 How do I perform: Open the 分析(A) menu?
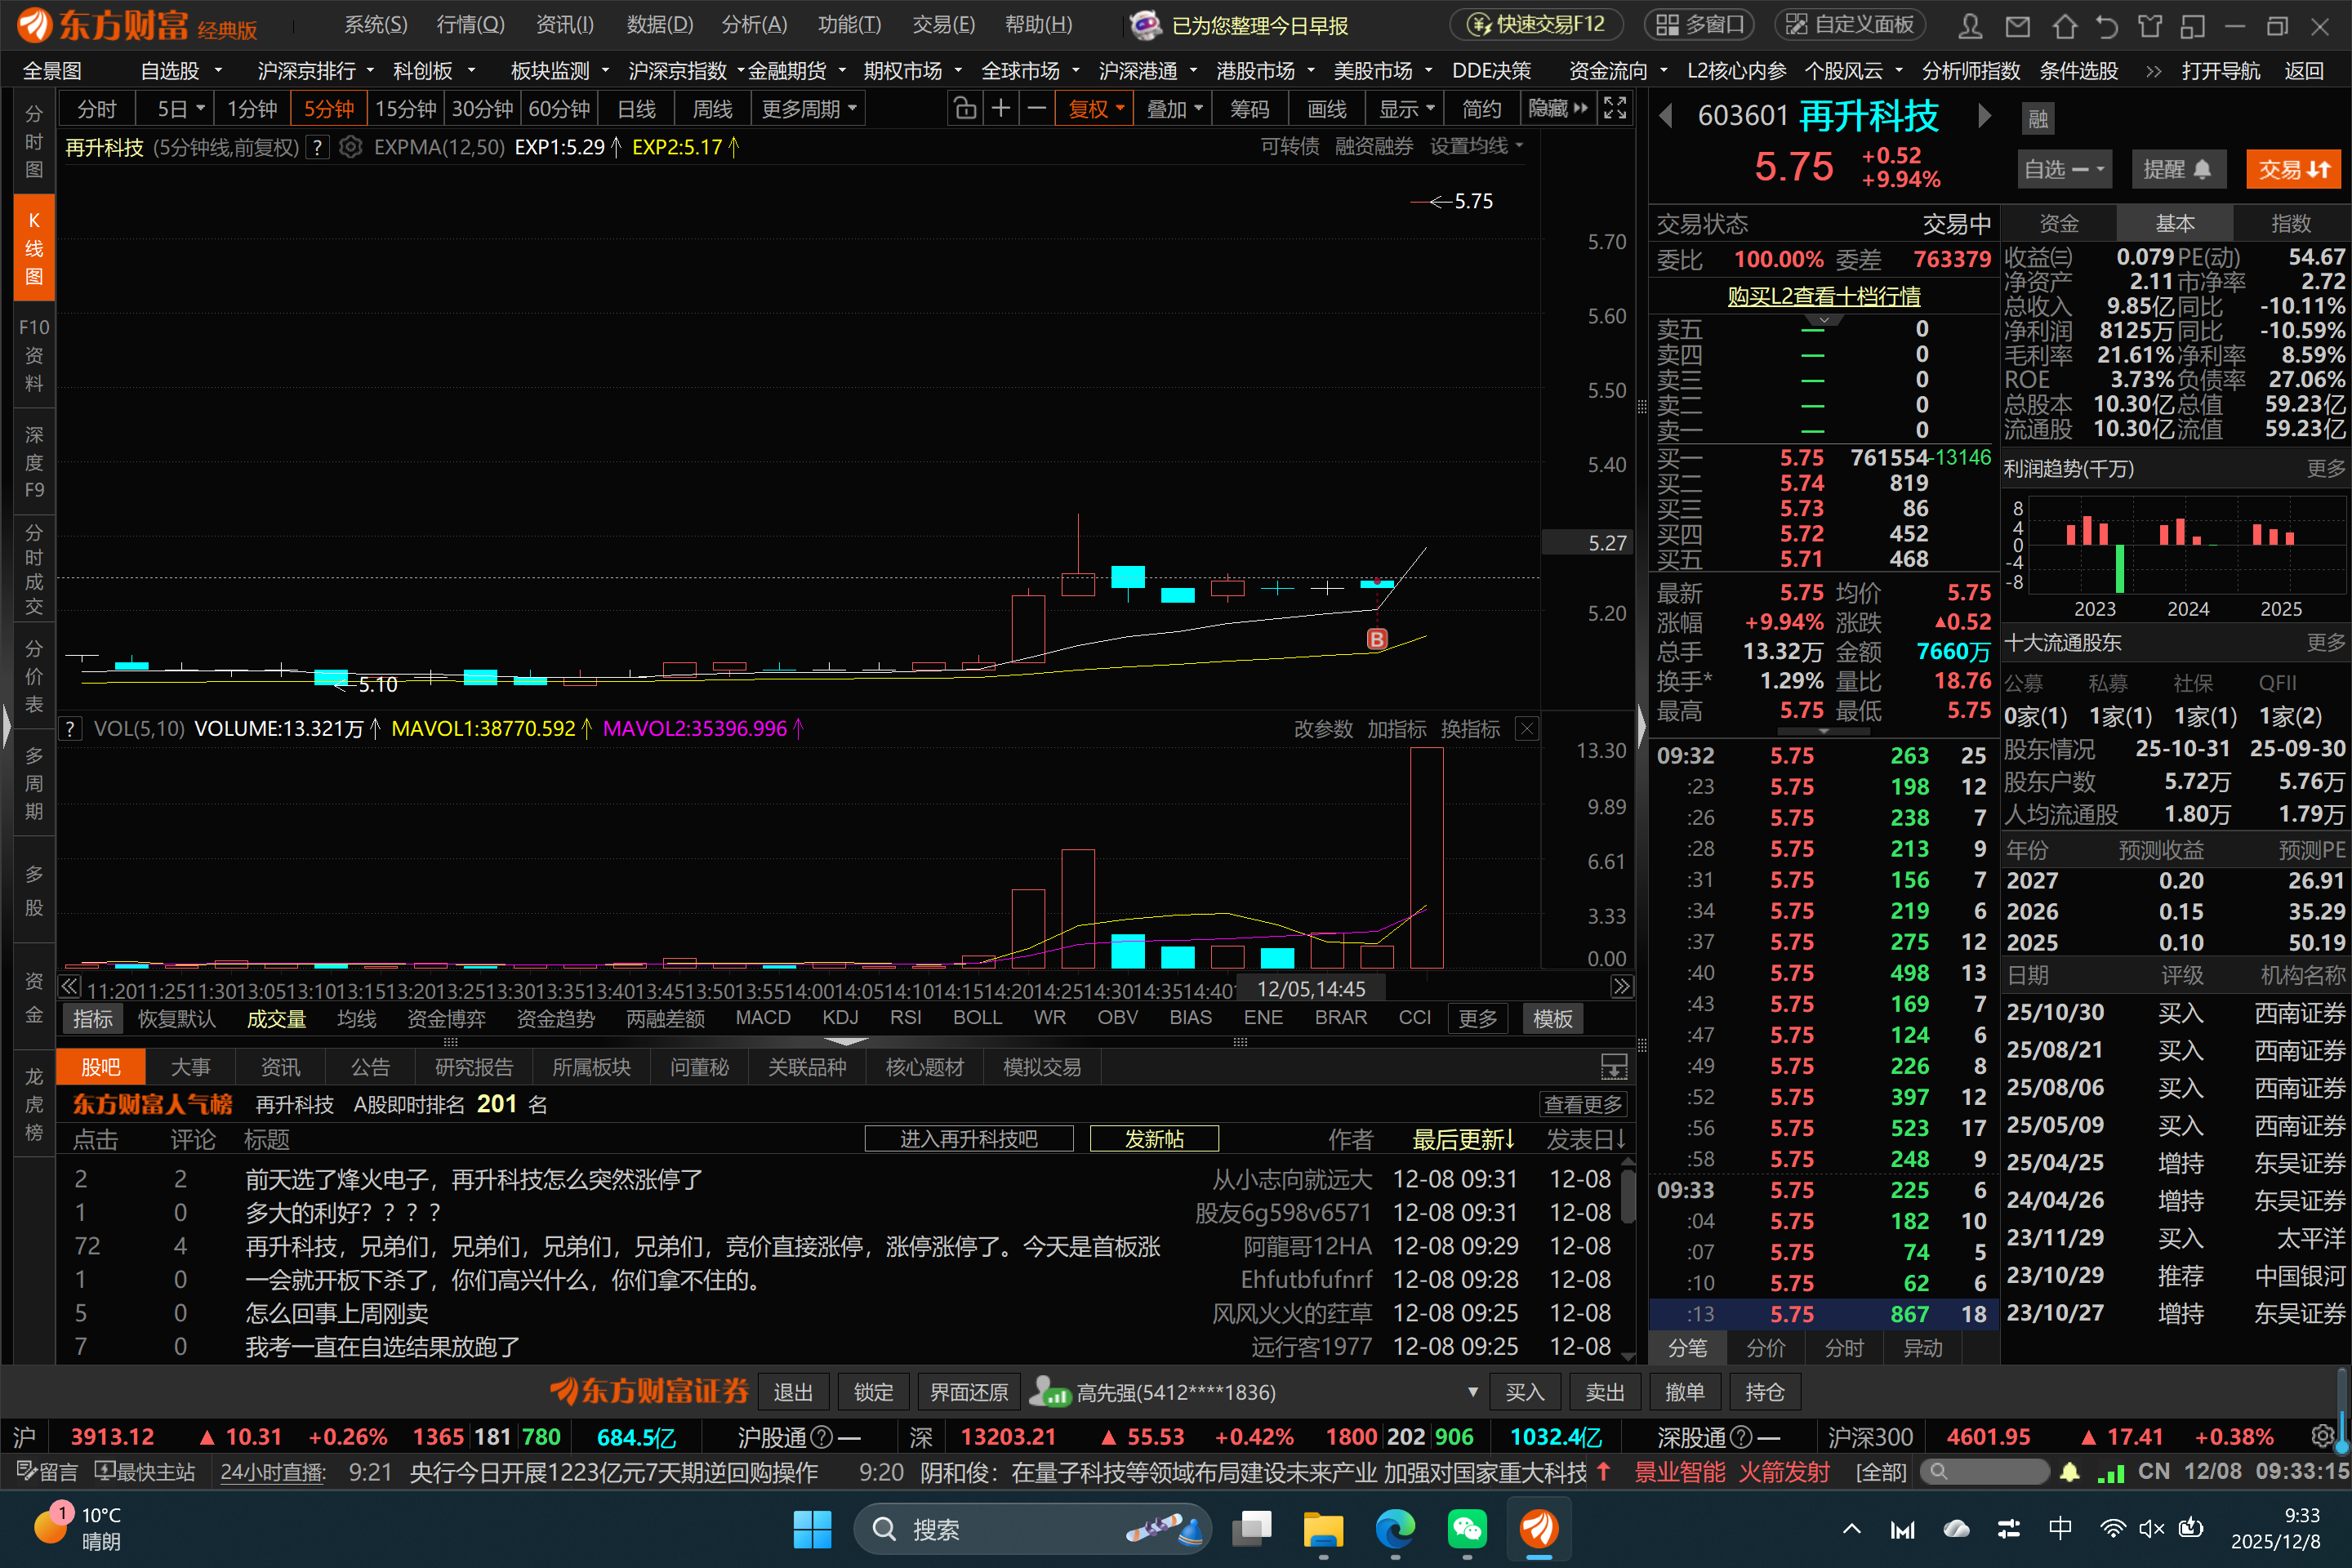point(753,25)
